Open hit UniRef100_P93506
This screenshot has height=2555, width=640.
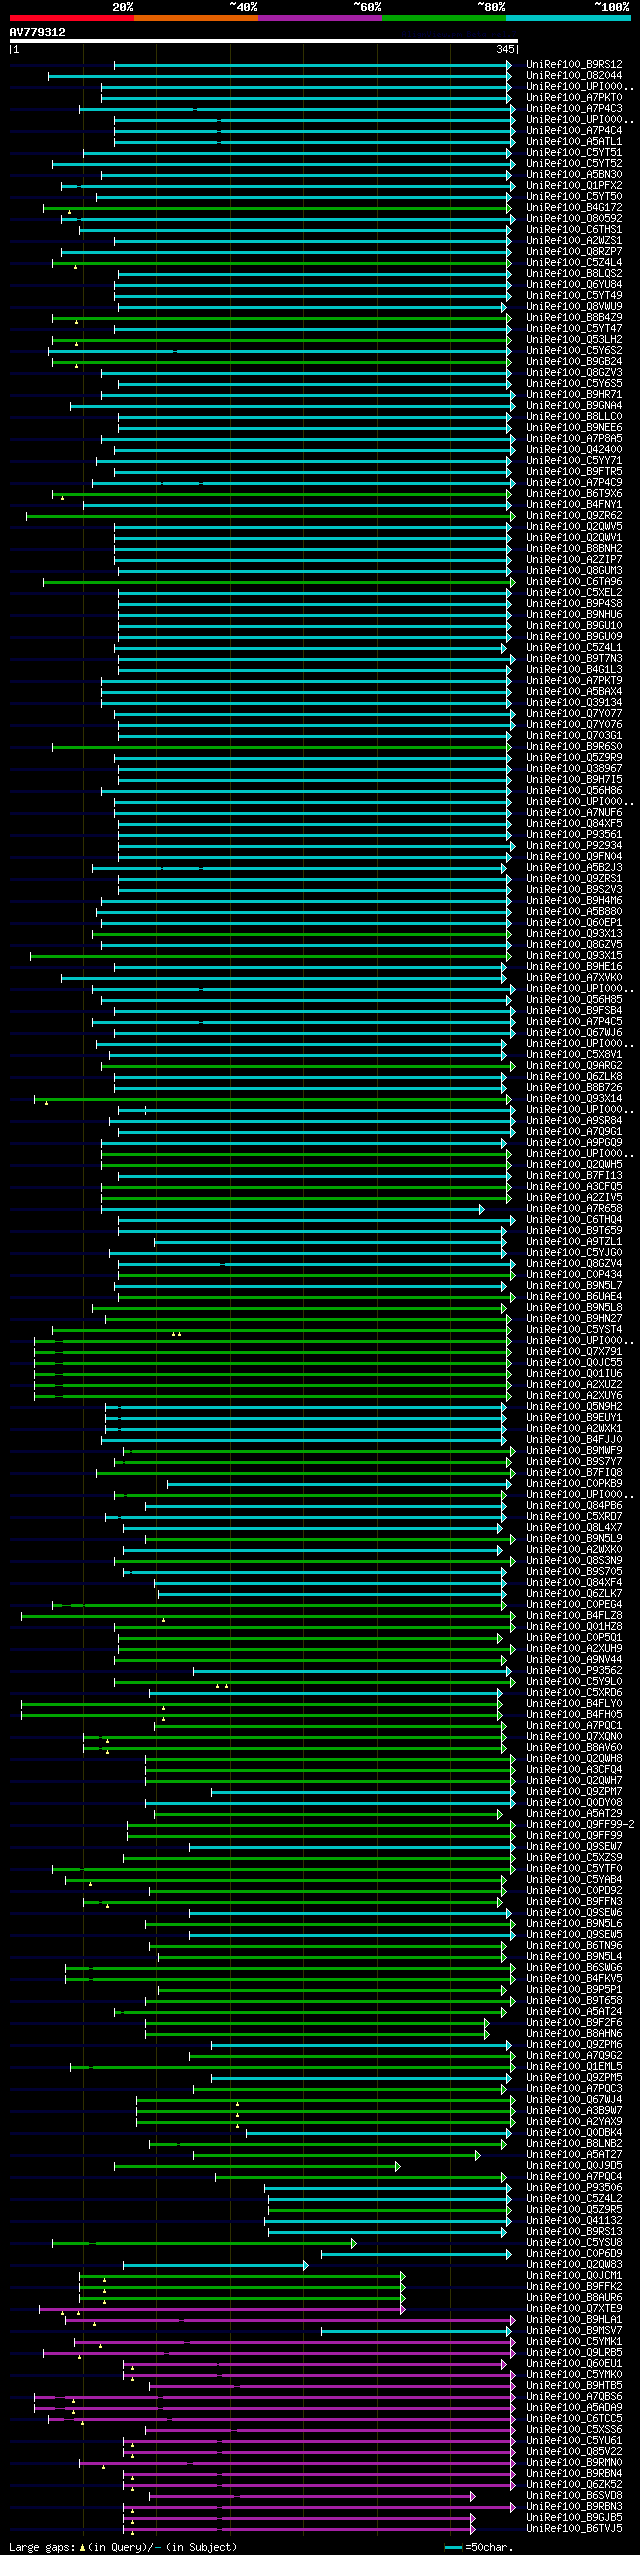pos(574,2188)
